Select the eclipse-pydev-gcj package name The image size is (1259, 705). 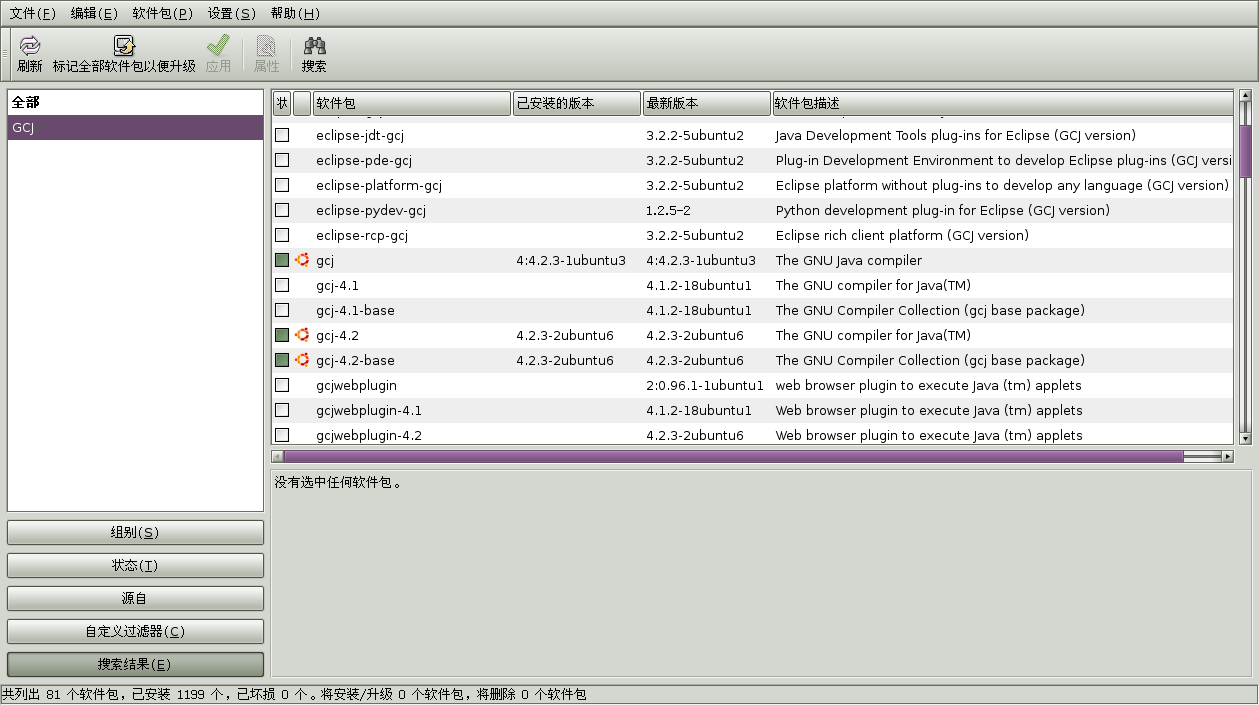click(371, 210)
